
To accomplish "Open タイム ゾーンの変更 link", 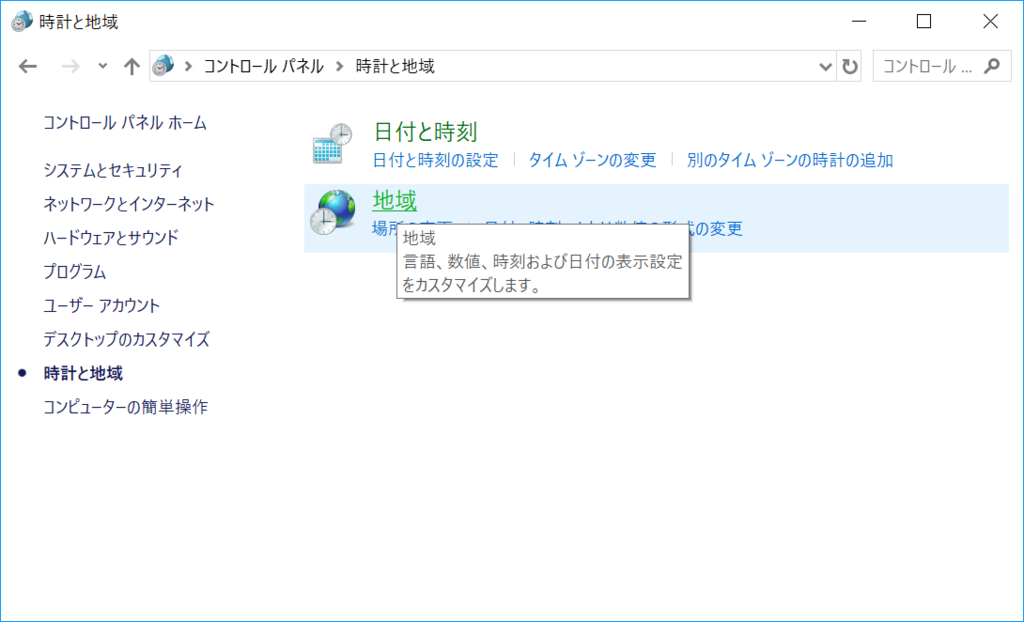I will click(x=592, y=160).
